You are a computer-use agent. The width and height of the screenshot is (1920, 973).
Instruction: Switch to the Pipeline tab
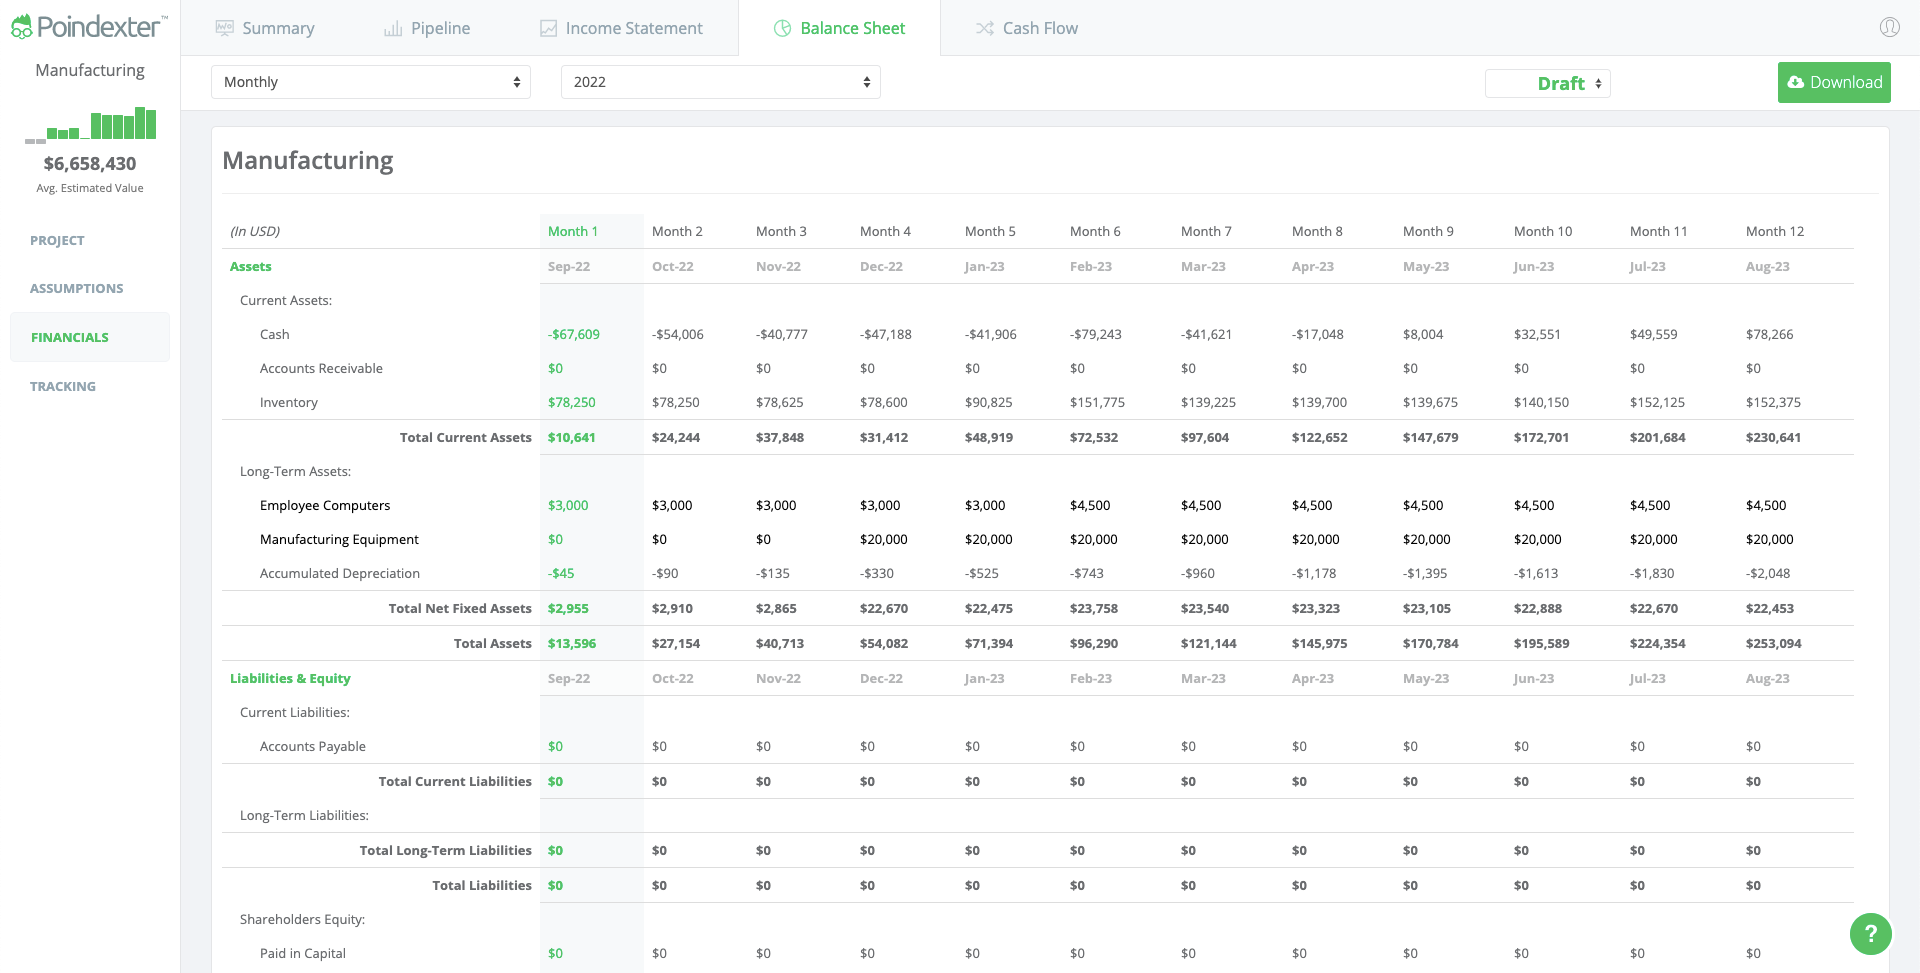click(427, 28)
